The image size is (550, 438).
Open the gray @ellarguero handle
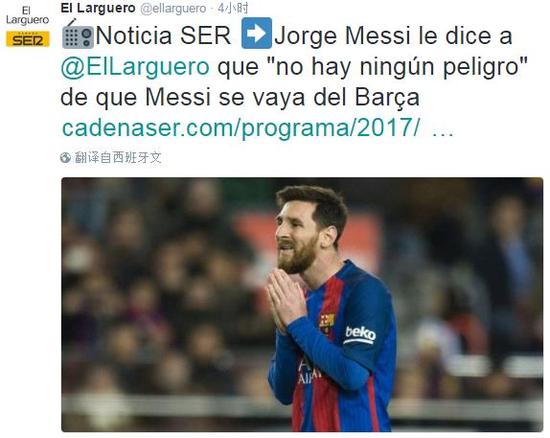coord(173,8)
